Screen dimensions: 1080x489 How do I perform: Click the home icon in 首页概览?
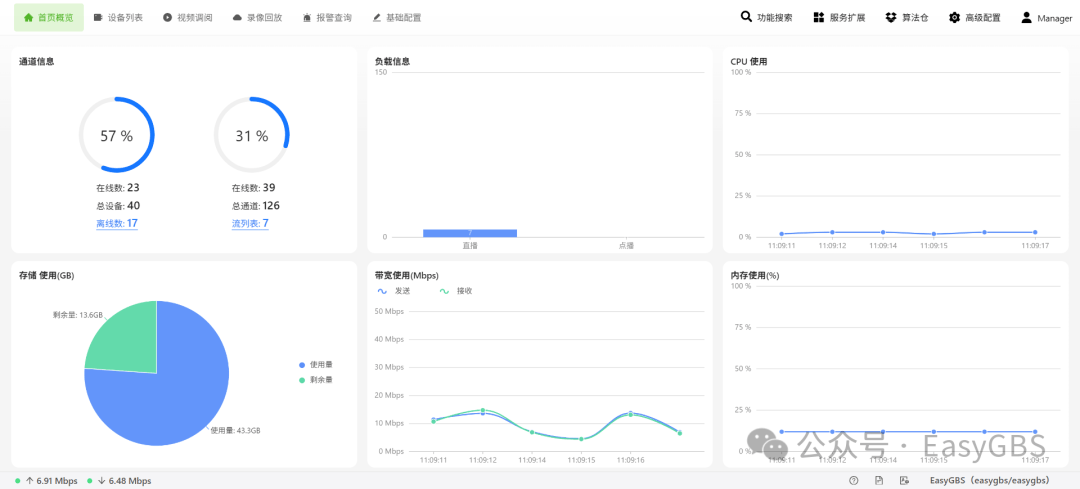click(x=28, y=18)
